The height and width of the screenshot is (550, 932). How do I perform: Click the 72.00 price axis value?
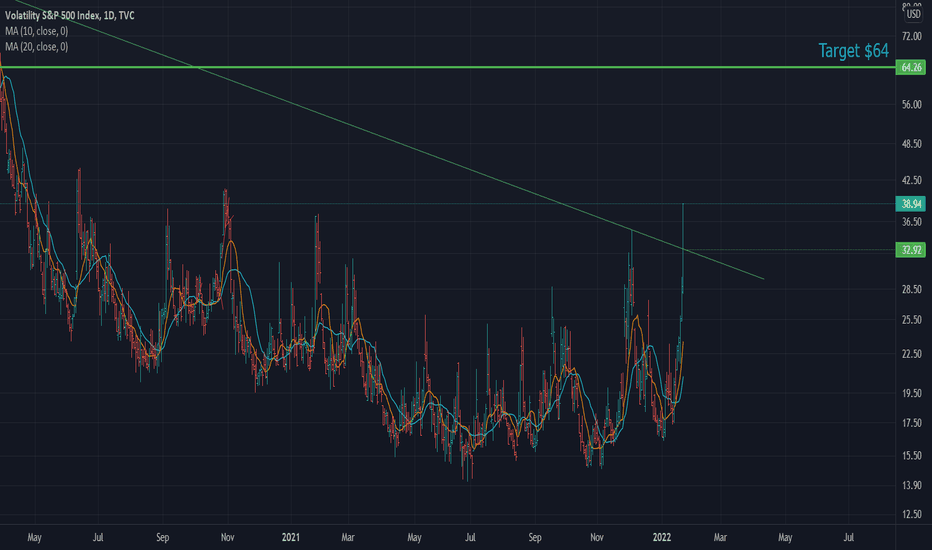[x=911, y=36]
